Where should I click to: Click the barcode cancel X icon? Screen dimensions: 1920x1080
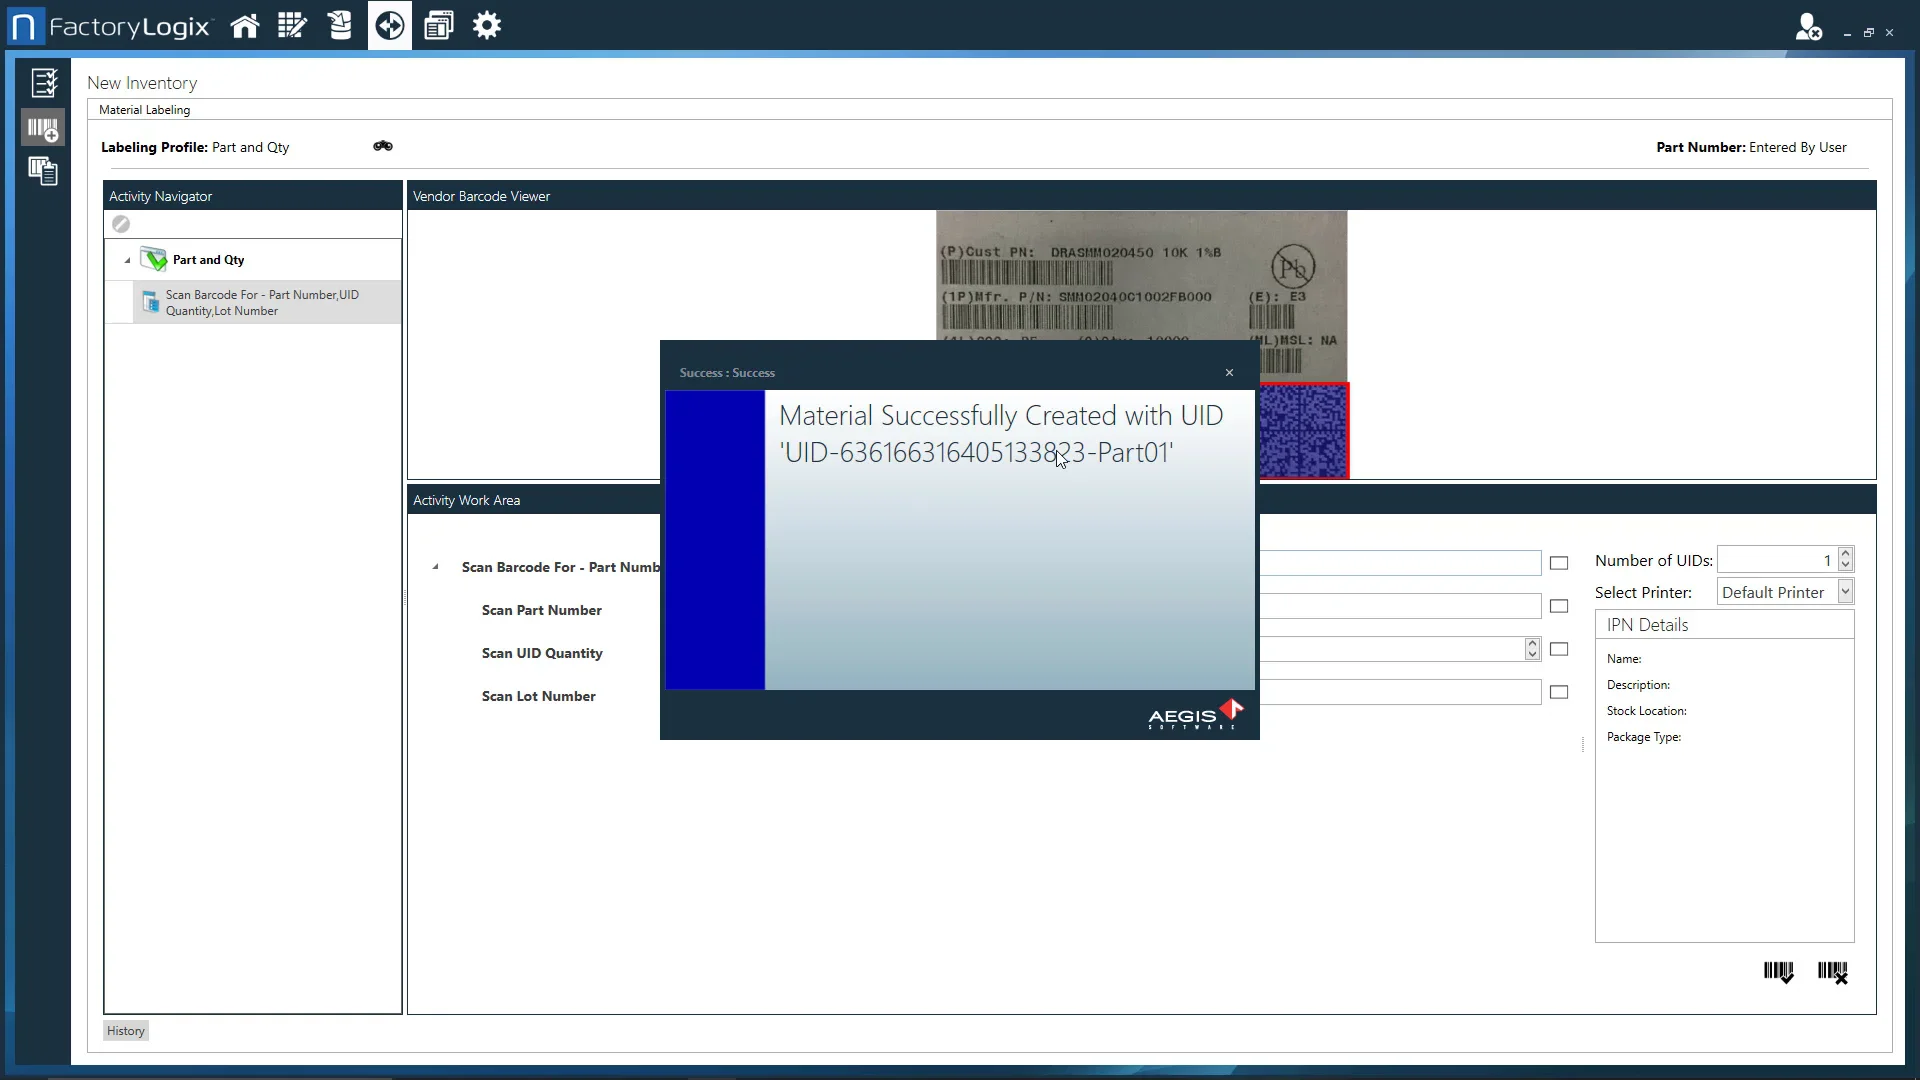[x=1832, y=972]
